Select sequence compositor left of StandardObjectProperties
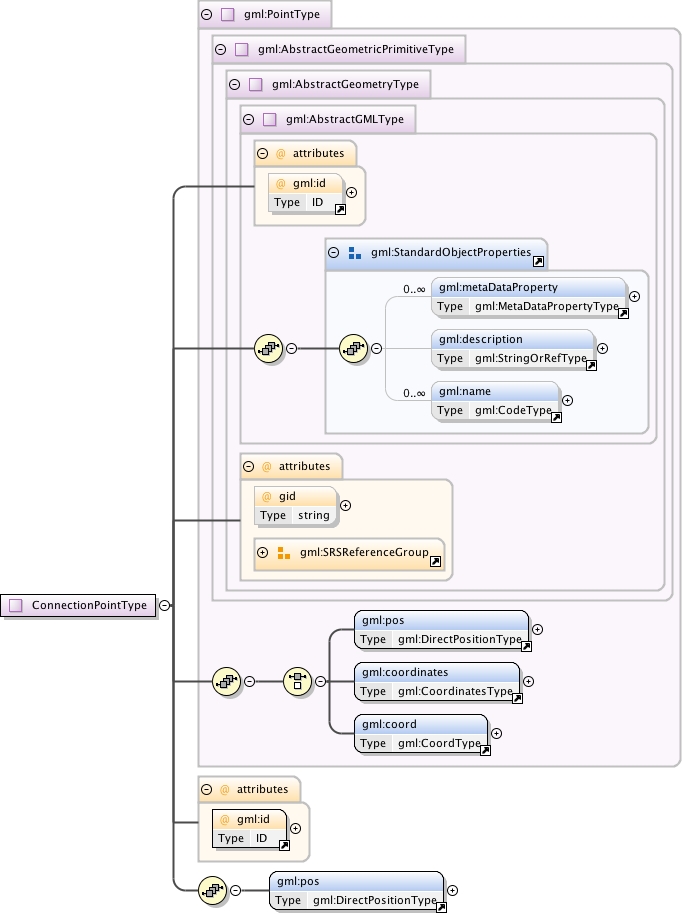Screen dimensions: 682x915 [x=269, y=348]
